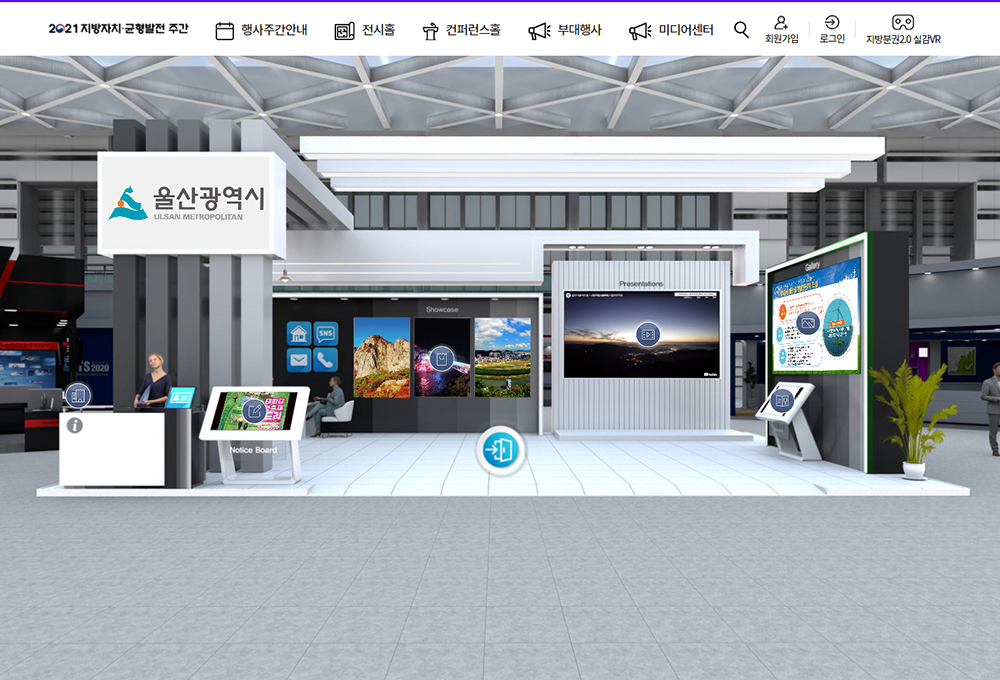Click the Notice Board label
The image size is (1000, 680).
point(253,450)
